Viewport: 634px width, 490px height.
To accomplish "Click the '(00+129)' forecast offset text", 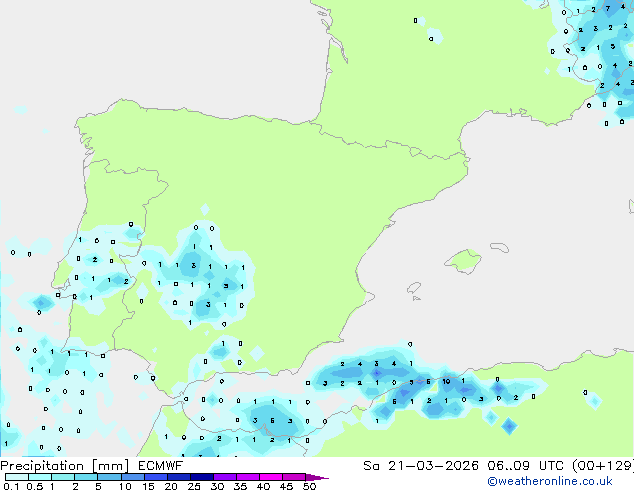I will tap(603, 466).
